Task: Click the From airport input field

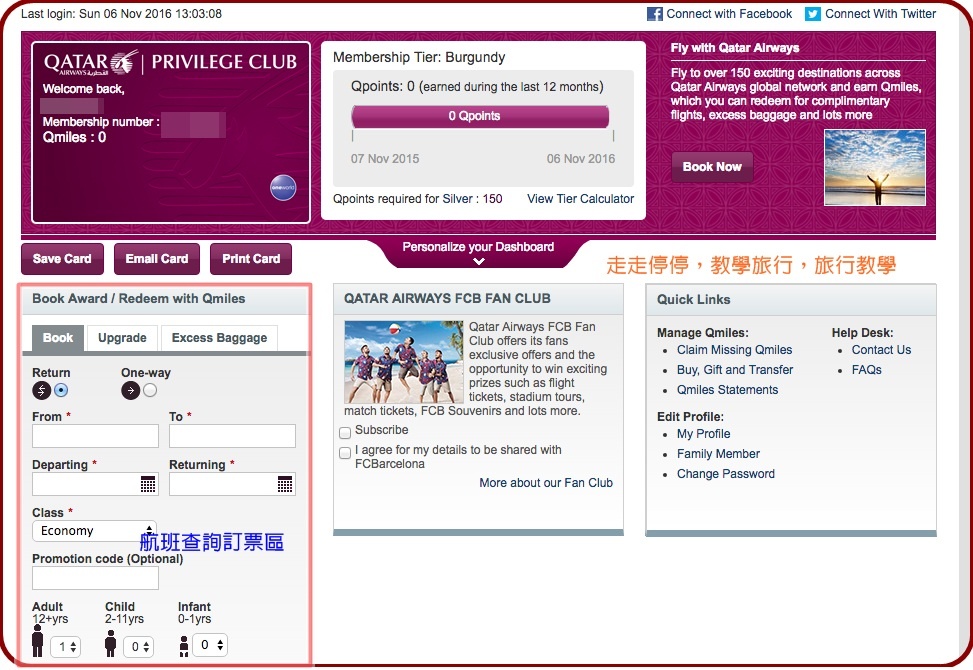Action: [x=96, y=436]
